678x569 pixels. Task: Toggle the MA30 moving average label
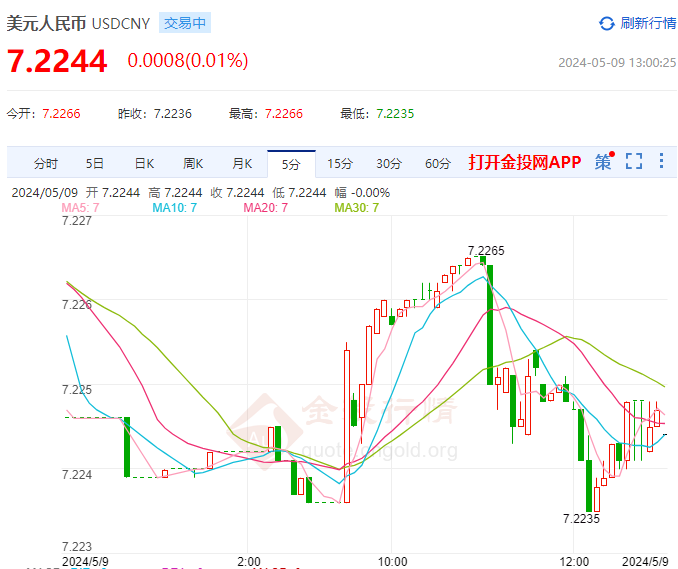357,207
